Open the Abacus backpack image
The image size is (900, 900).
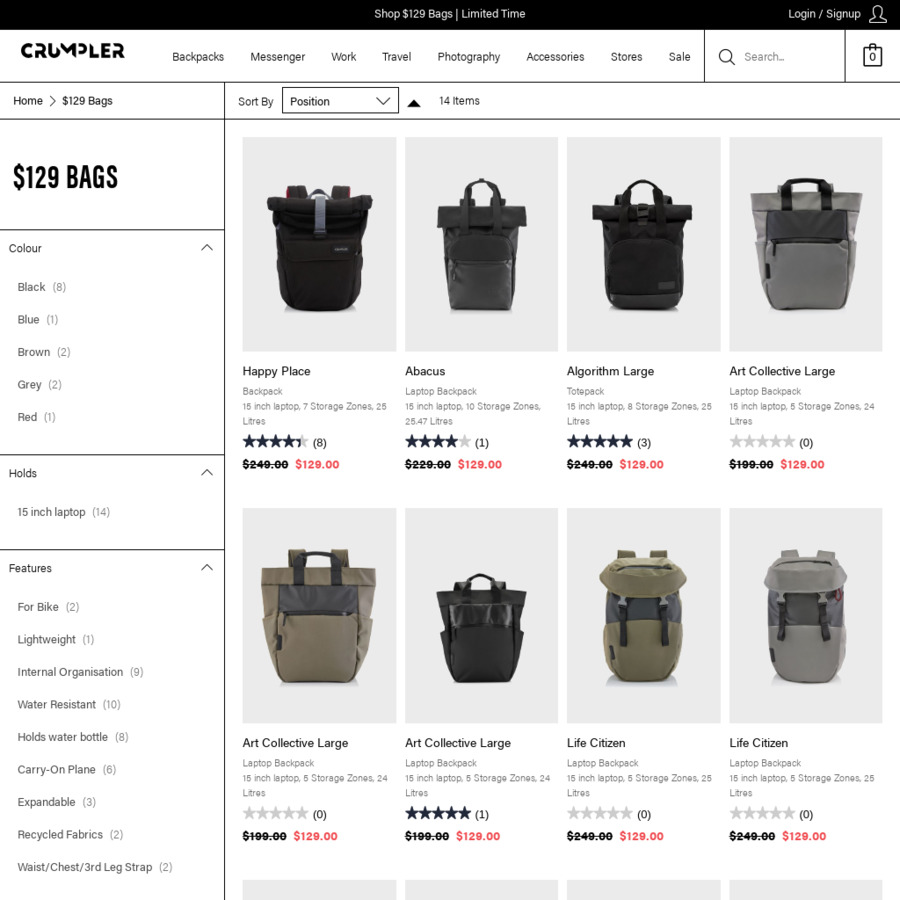tap(482, 244)
